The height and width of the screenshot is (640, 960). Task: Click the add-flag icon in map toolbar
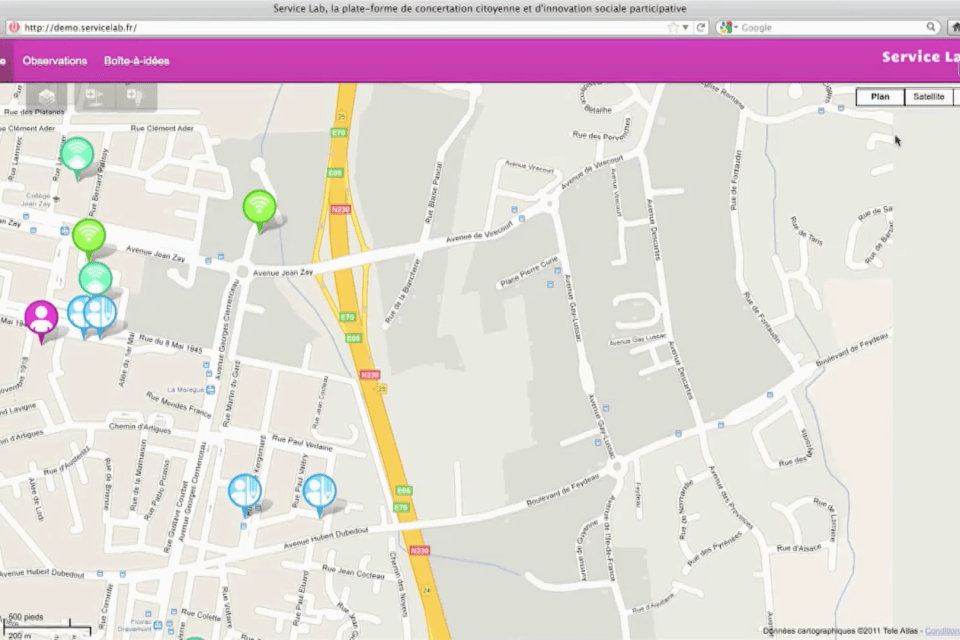[x=94, y=96]
